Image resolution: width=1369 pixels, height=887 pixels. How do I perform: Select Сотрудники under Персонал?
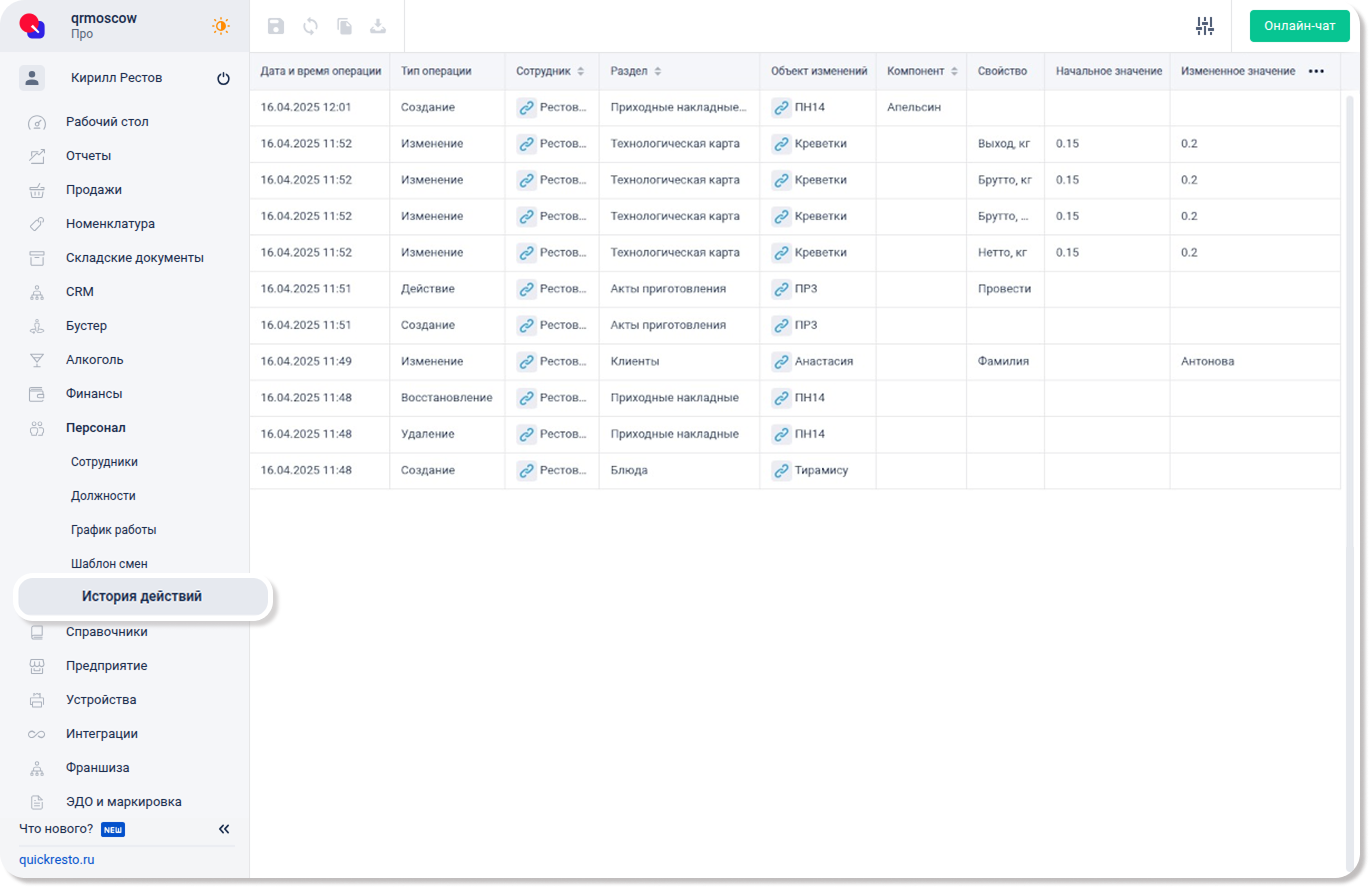point(104,462)
